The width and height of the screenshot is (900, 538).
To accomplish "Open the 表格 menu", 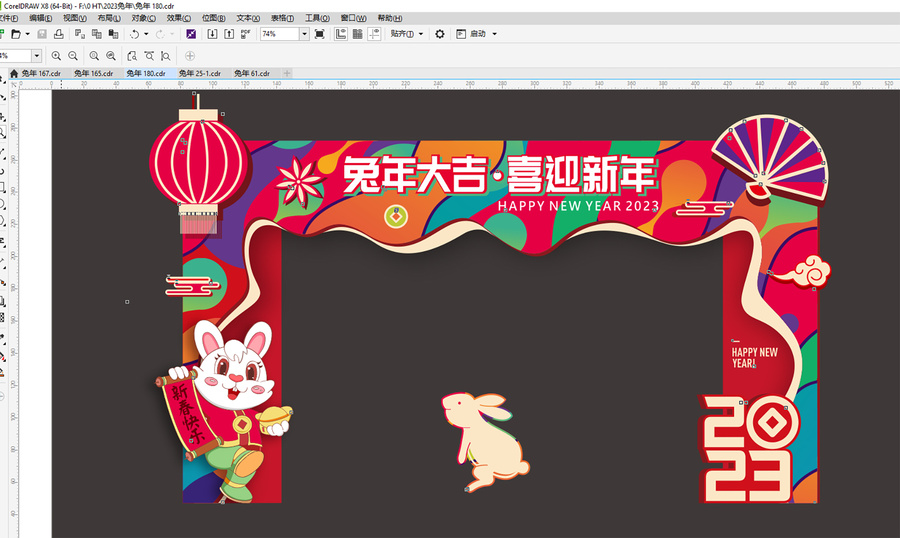I will (282, 18).
